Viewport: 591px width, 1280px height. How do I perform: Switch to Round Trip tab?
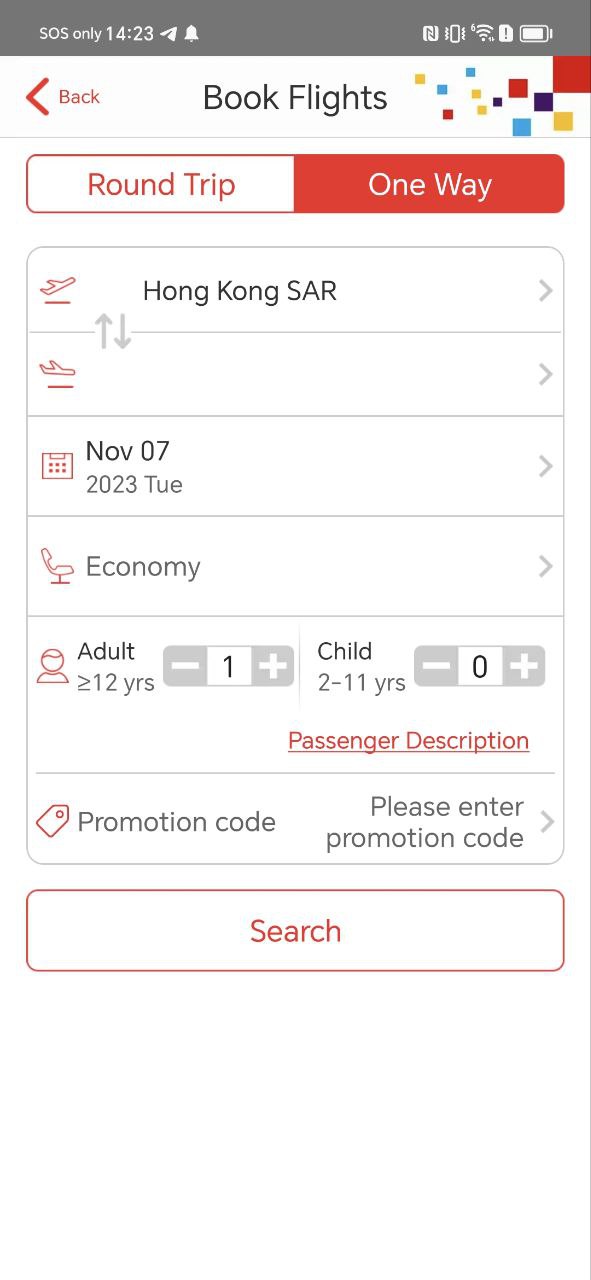pos(161,184)
